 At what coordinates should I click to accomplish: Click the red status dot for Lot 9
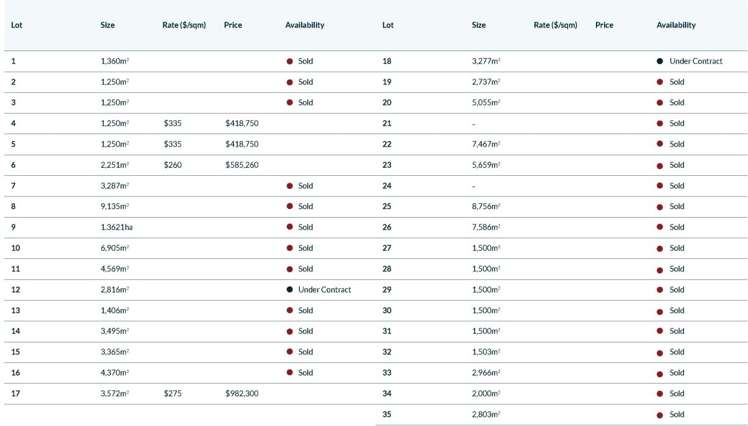(x=290, y=227)
